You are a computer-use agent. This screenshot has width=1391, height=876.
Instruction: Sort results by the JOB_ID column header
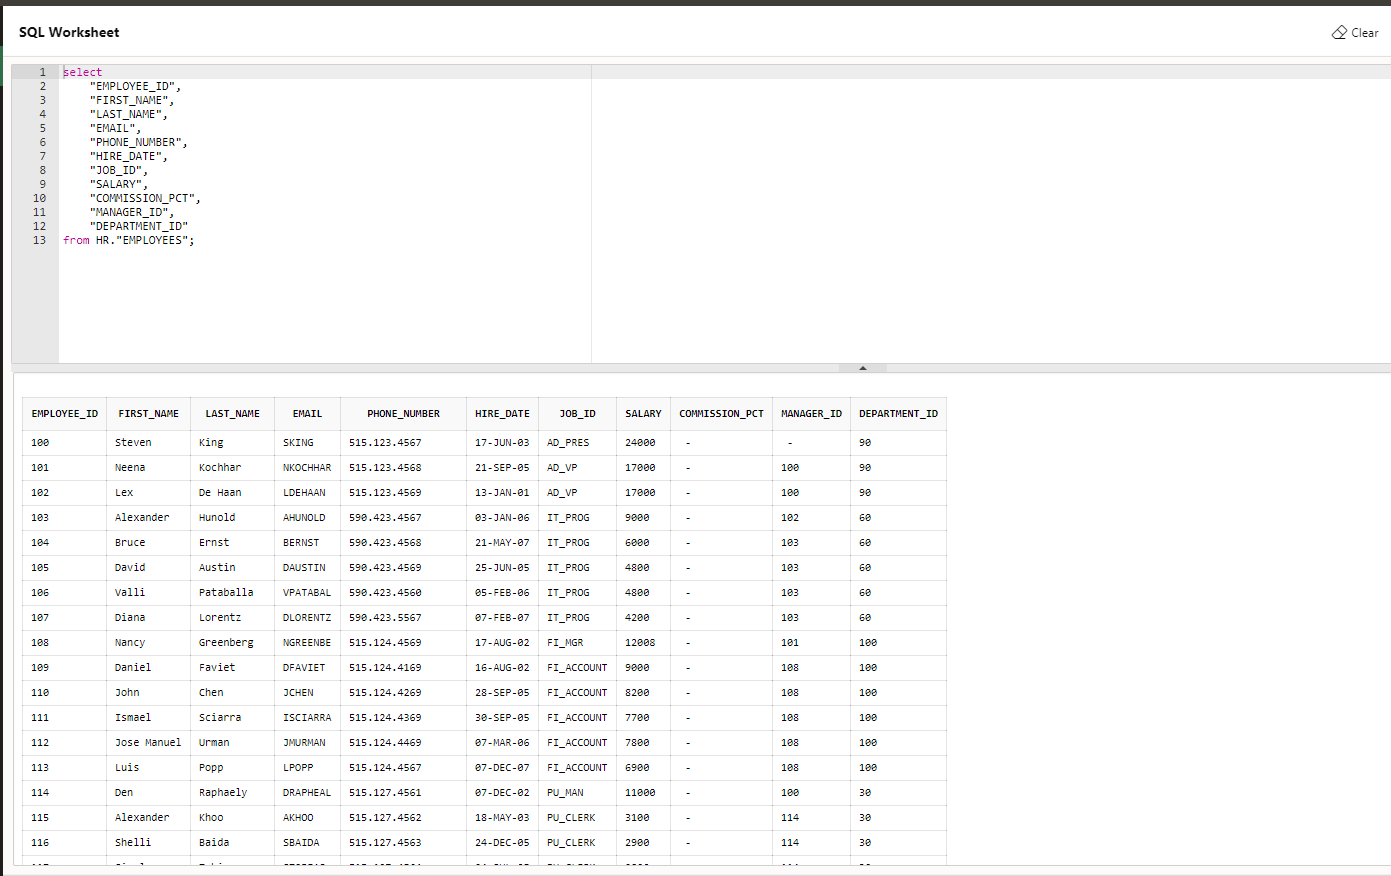pos(576,413)
